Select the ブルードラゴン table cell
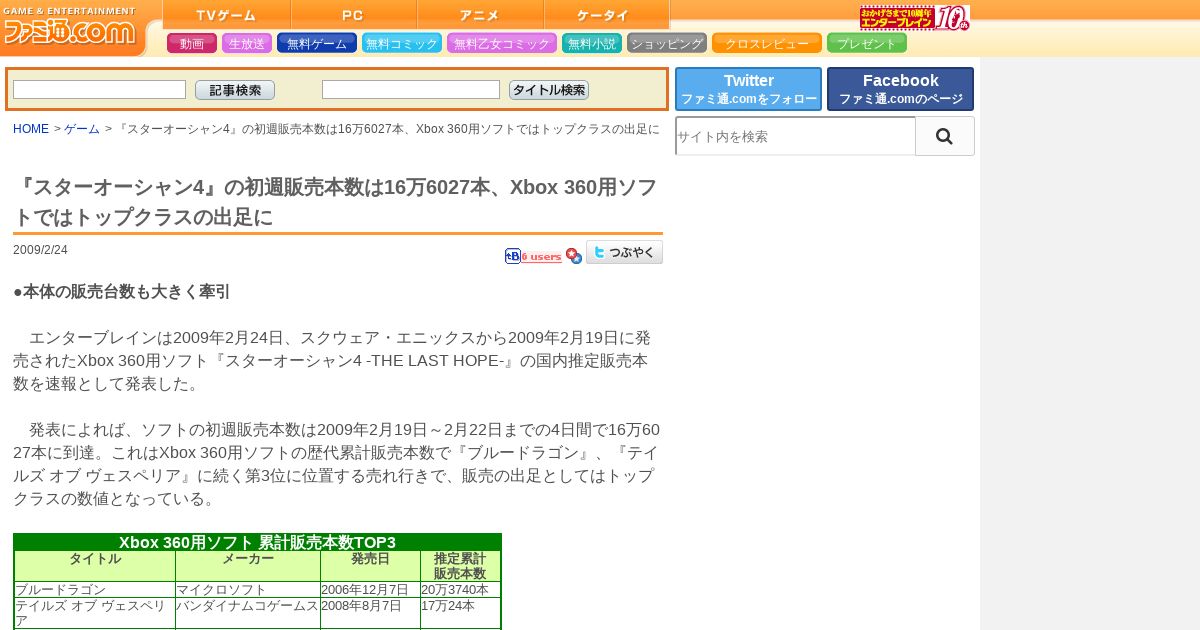This screenshot has height=630, width=1200. 95,590
